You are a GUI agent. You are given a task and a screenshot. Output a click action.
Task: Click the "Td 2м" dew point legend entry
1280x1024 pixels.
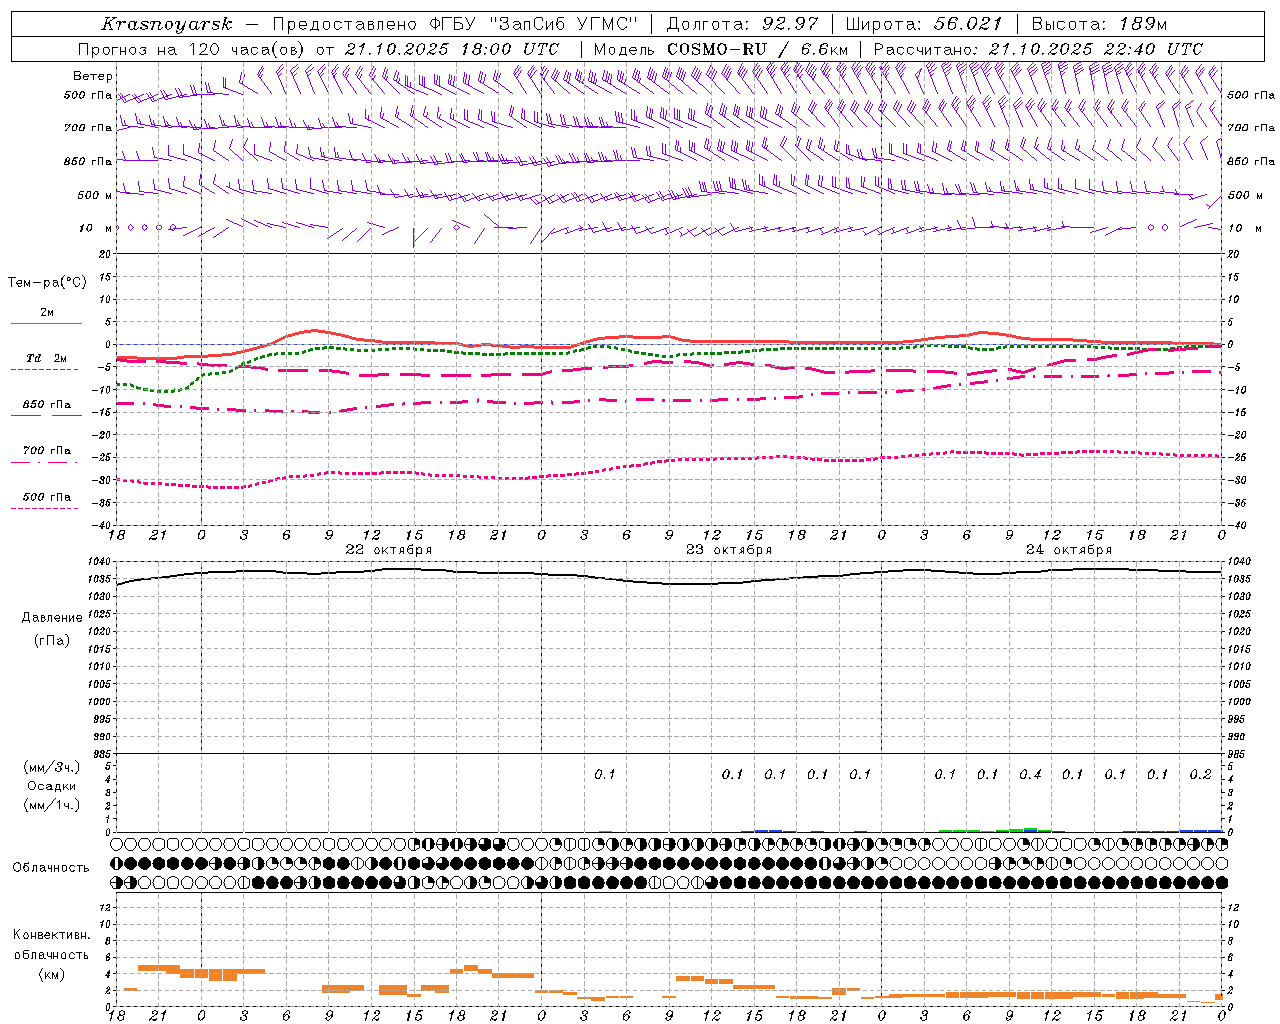coord(47,357)
